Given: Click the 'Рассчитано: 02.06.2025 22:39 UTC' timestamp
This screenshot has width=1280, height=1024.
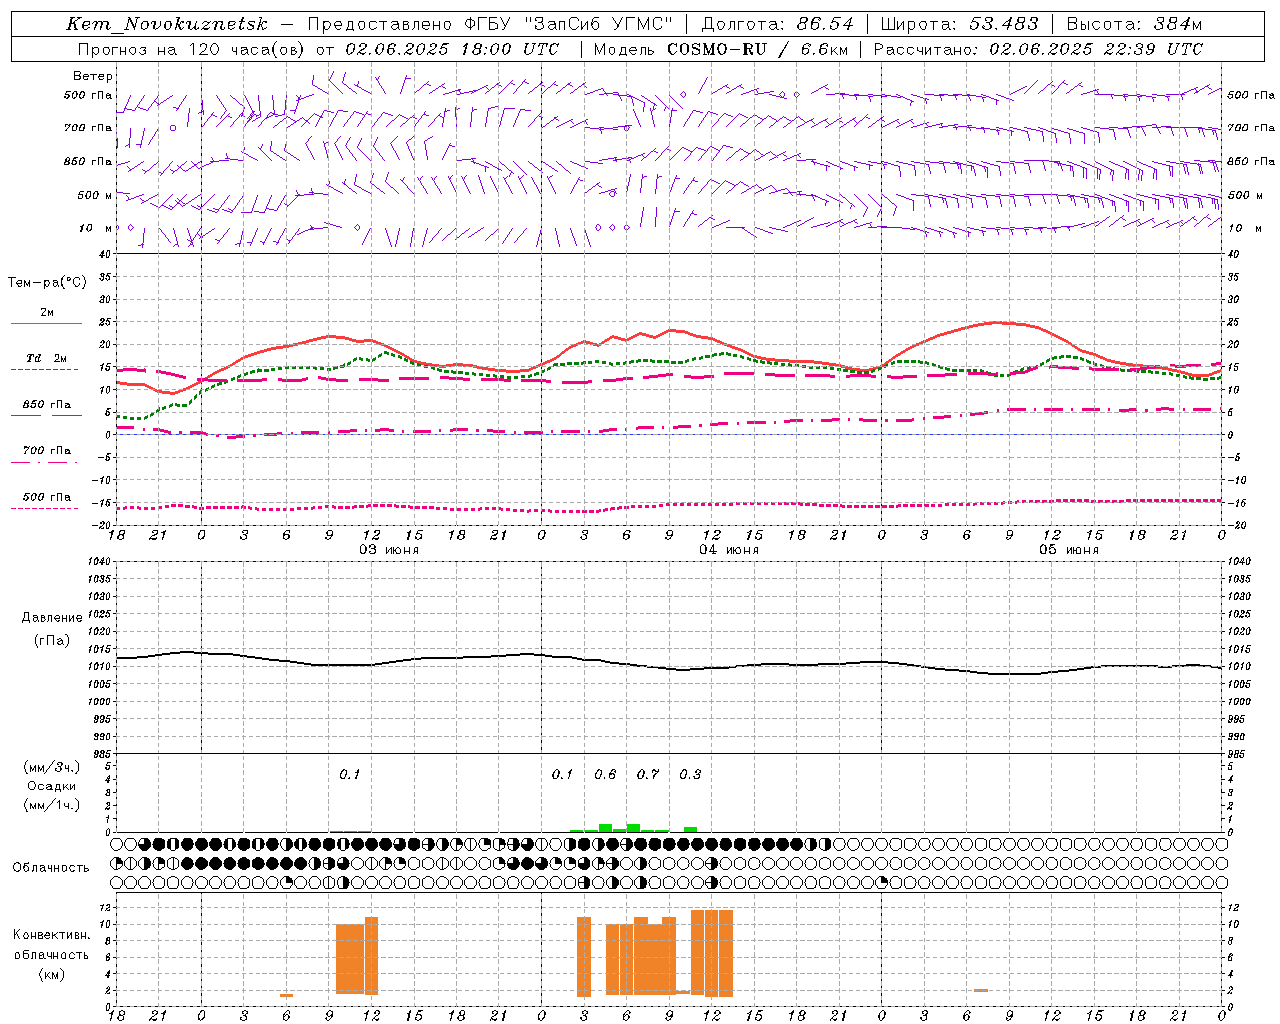Looking at the screenshot, I should (x=1038, y=49).
